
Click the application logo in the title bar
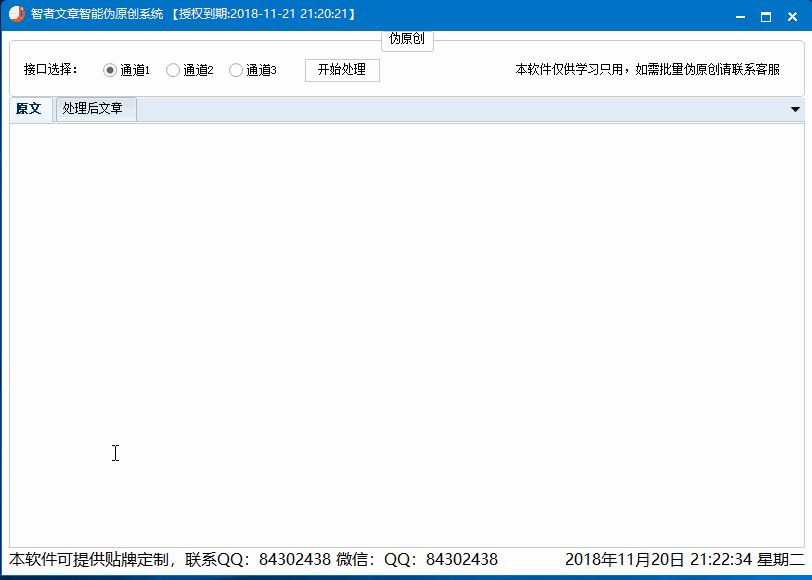[17, 14]
